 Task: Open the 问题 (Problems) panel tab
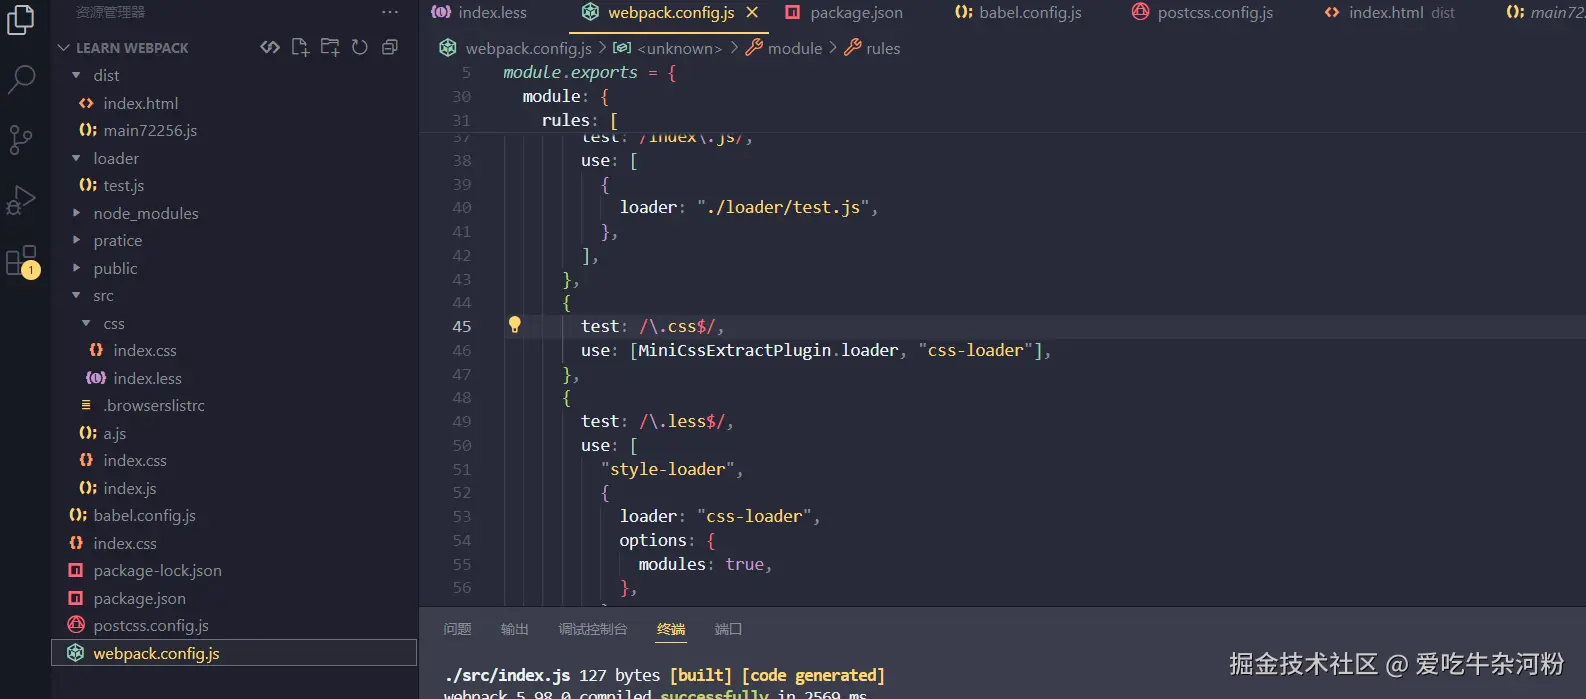pos(457,629)
